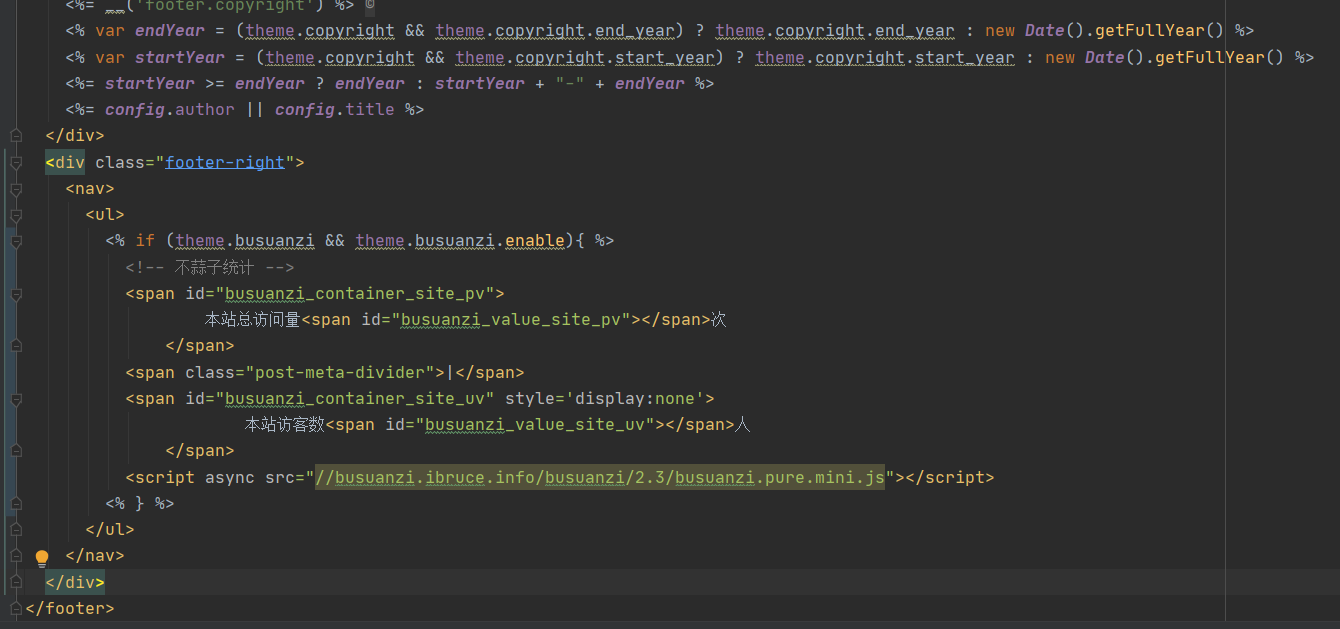Click "config.title" in the code
This screenshot has height=629, width=1340.
(x=335, y=109)
